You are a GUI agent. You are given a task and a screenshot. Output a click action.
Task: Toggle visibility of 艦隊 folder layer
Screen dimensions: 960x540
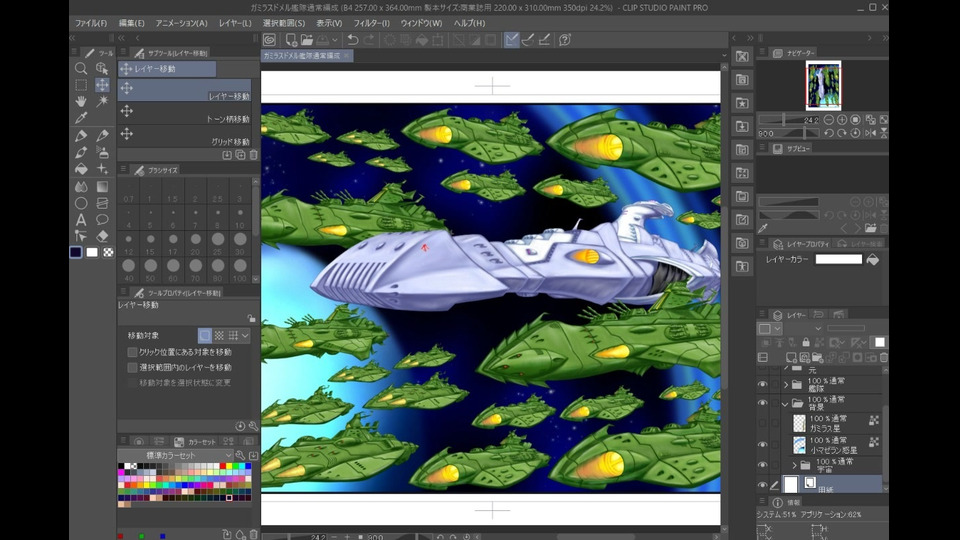[x=762, y=384]
